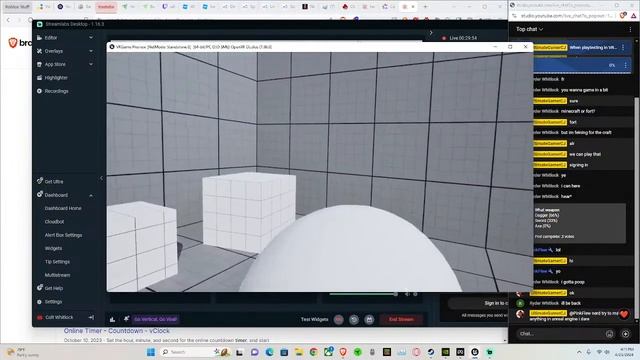The height and width of the screenshot is (360, 640).
Task: Open a new browser tab with plus button
Action: coord(425,7)
